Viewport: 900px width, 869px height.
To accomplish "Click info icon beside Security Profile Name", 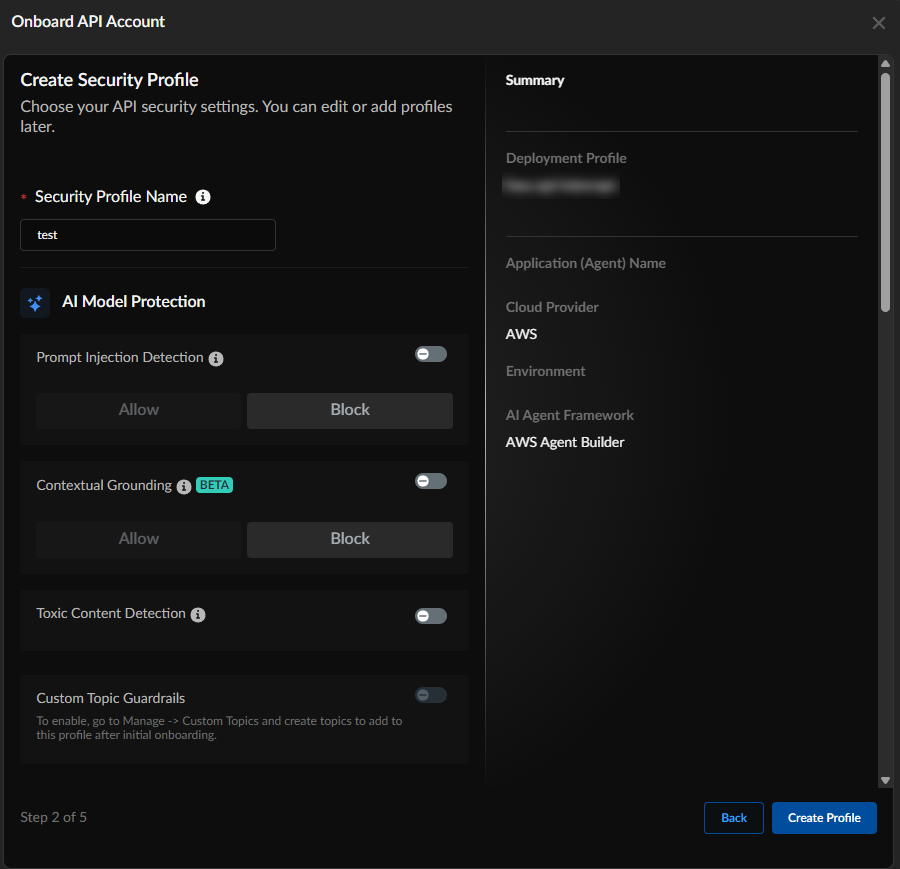I will [203, 197].
